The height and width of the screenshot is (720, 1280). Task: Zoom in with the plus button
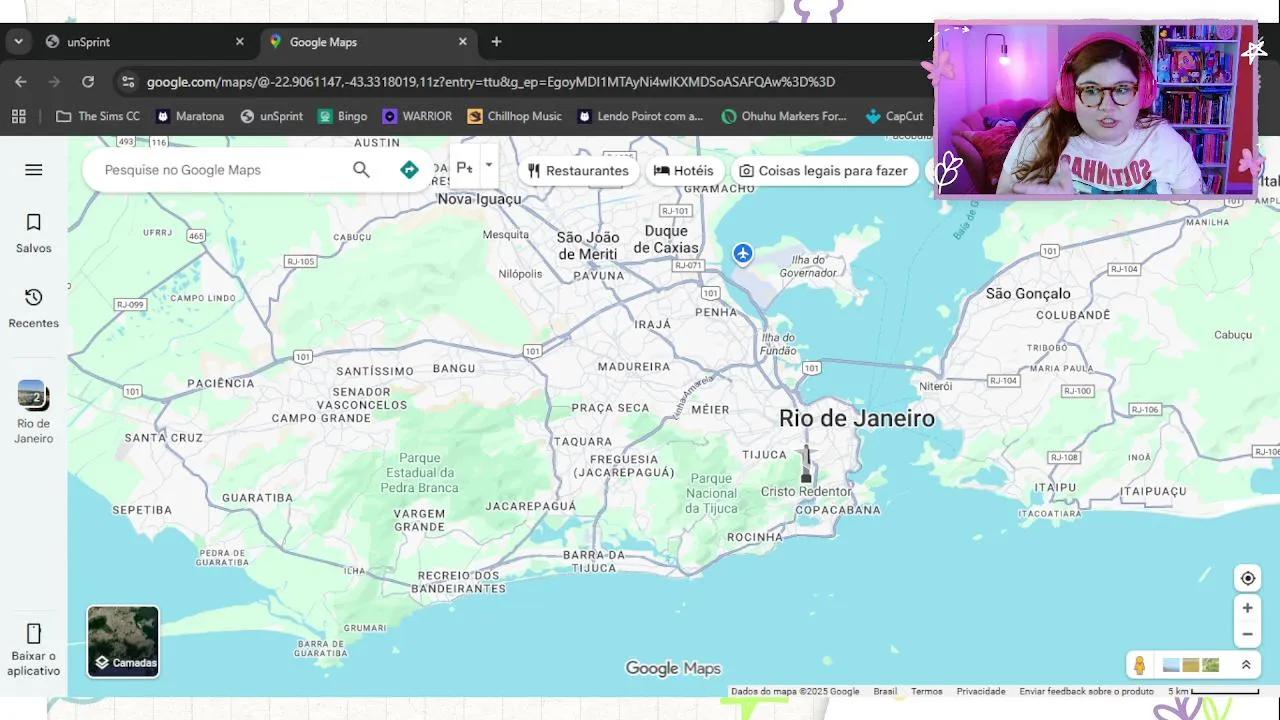pos(1248,608)
